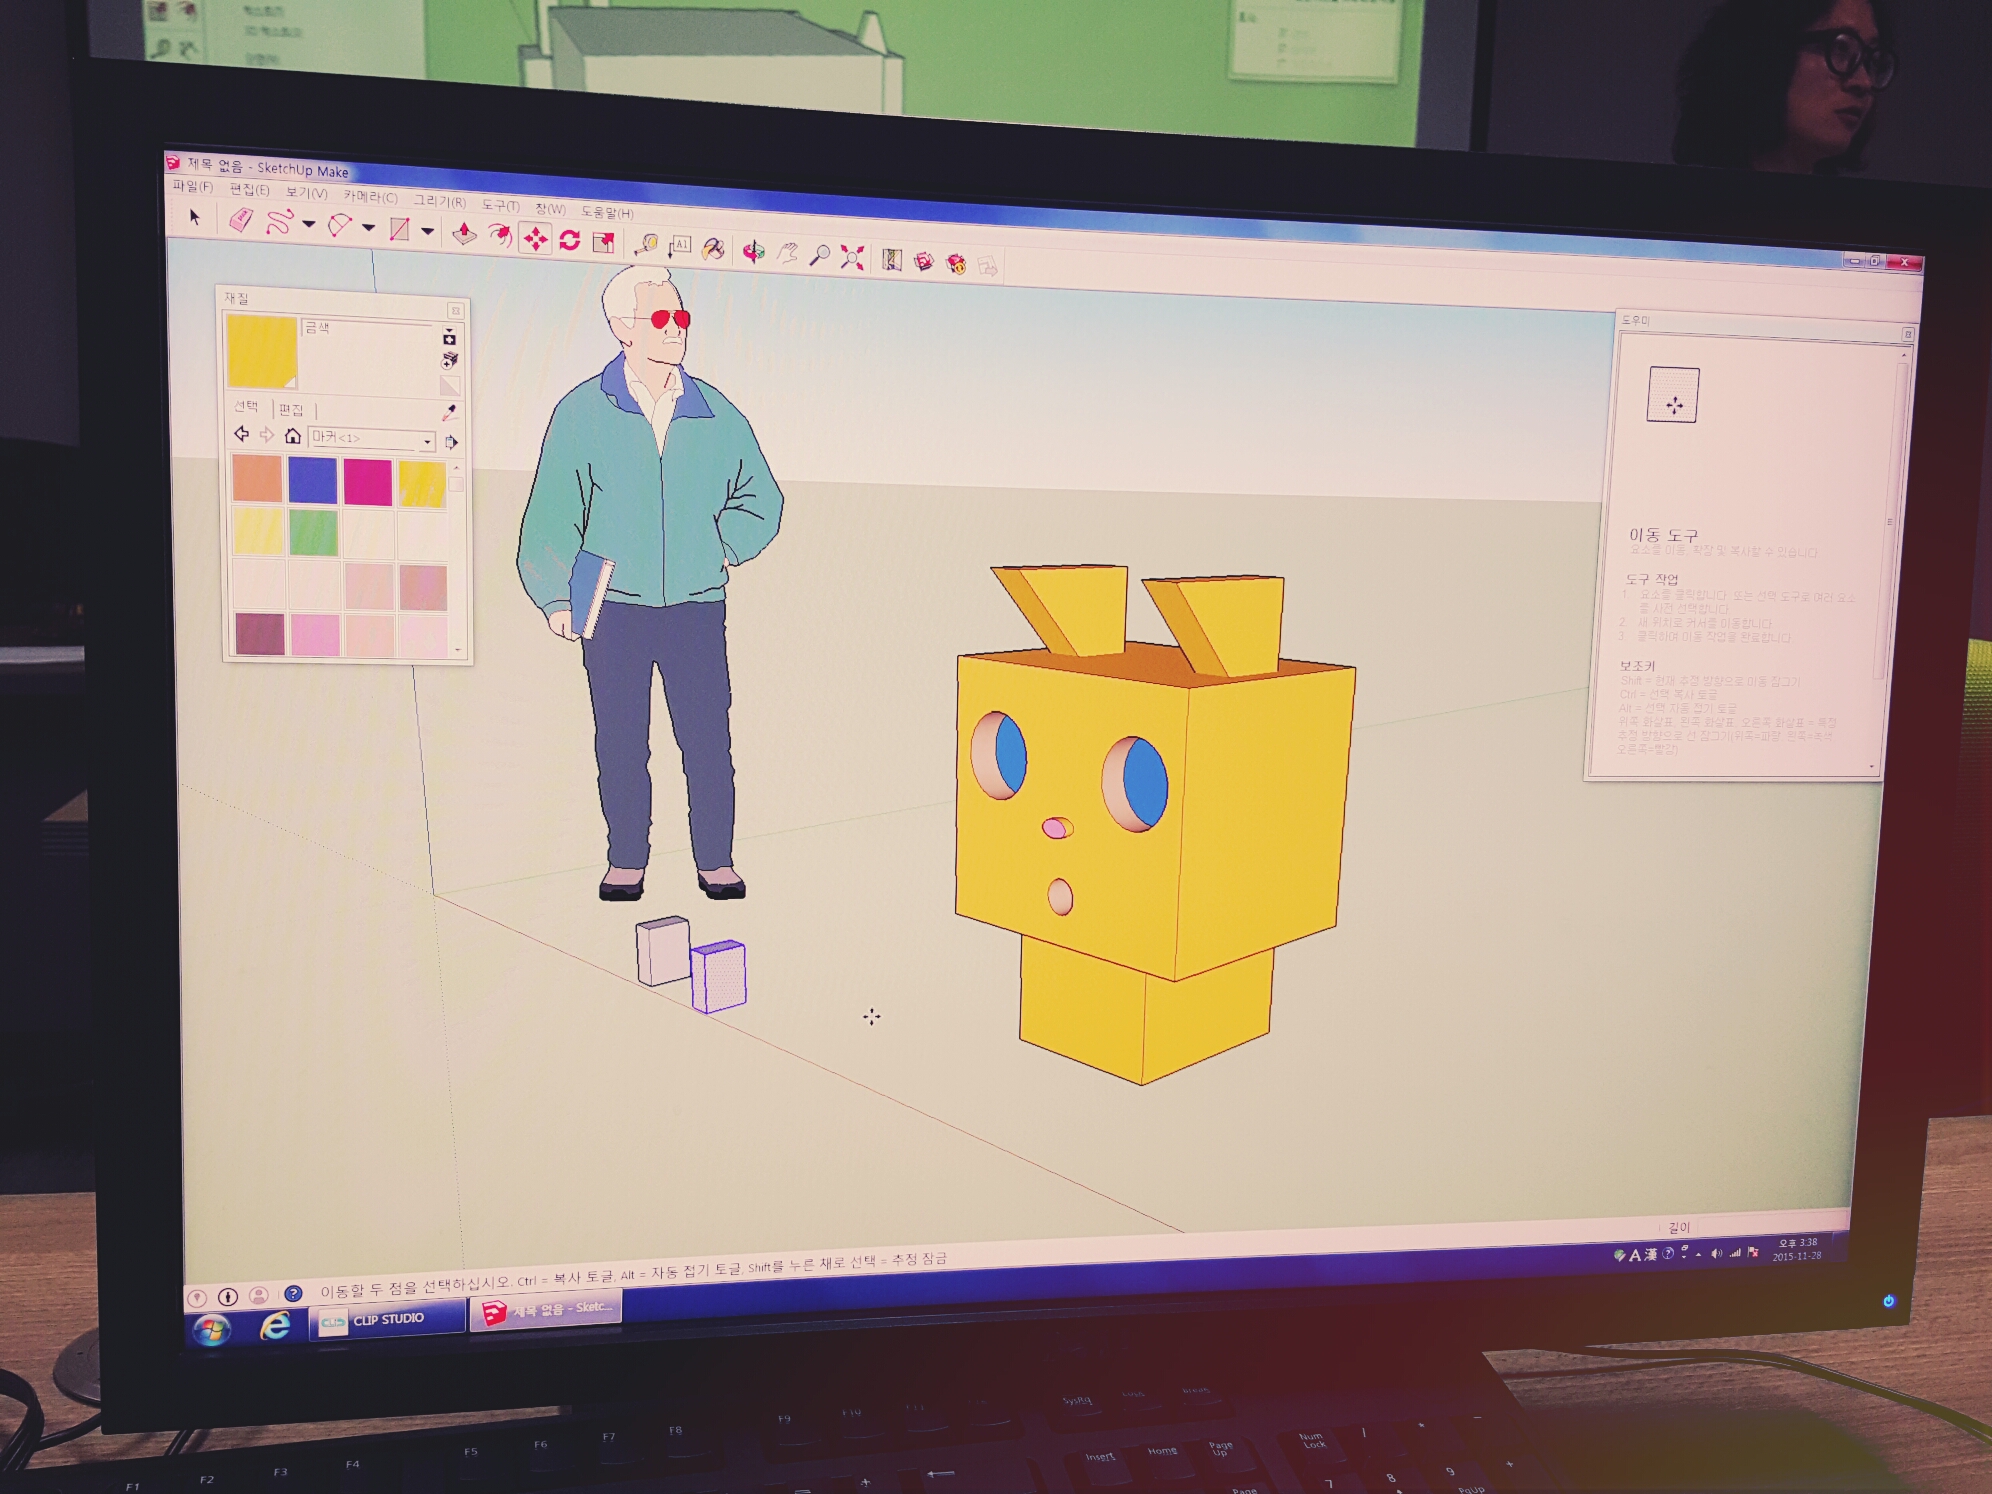The image size is (1992, 1494).
Task: Click the materials list scrollbar down arrow
Action: click(458, 650)
